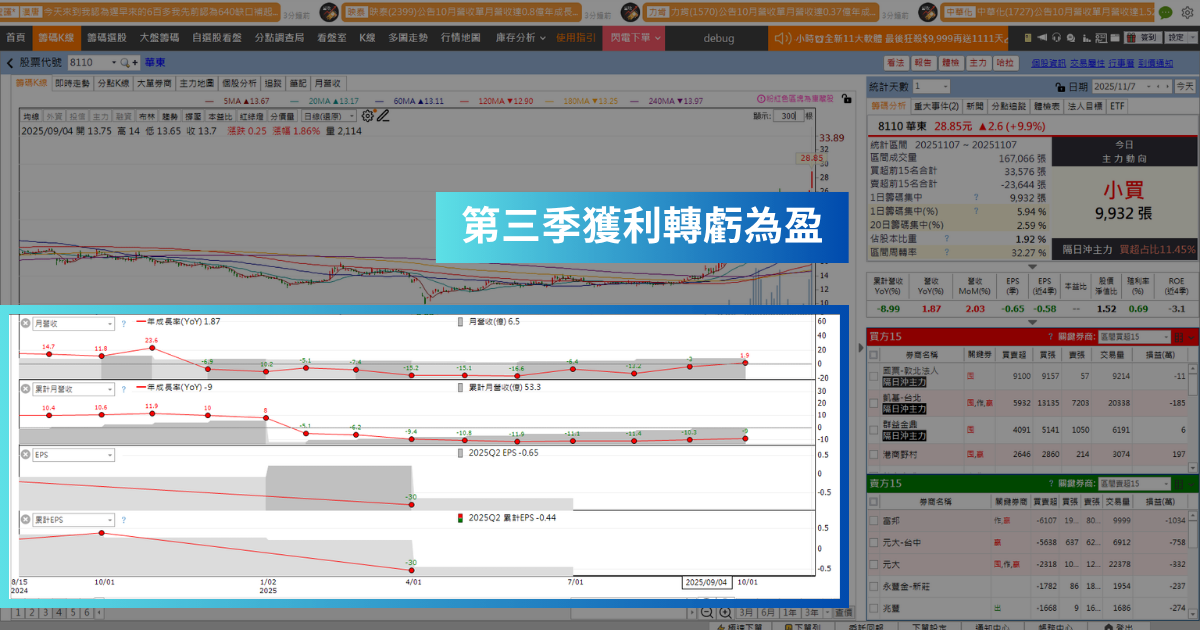This screenshot has width=1200, height=630.
Task: Toggle checkbox for 元大-台中 row
Action: coord(873,544)
